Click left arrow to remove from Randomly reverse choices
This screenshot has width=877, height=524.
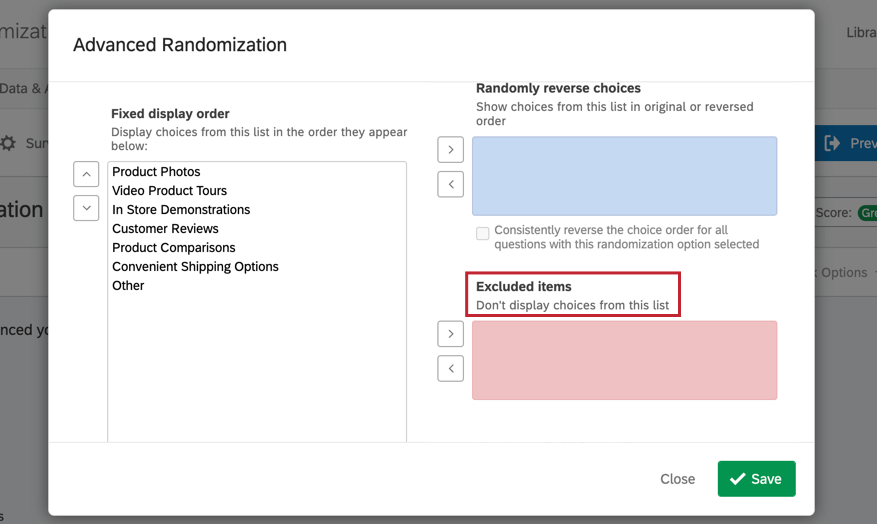click(451, 184)
